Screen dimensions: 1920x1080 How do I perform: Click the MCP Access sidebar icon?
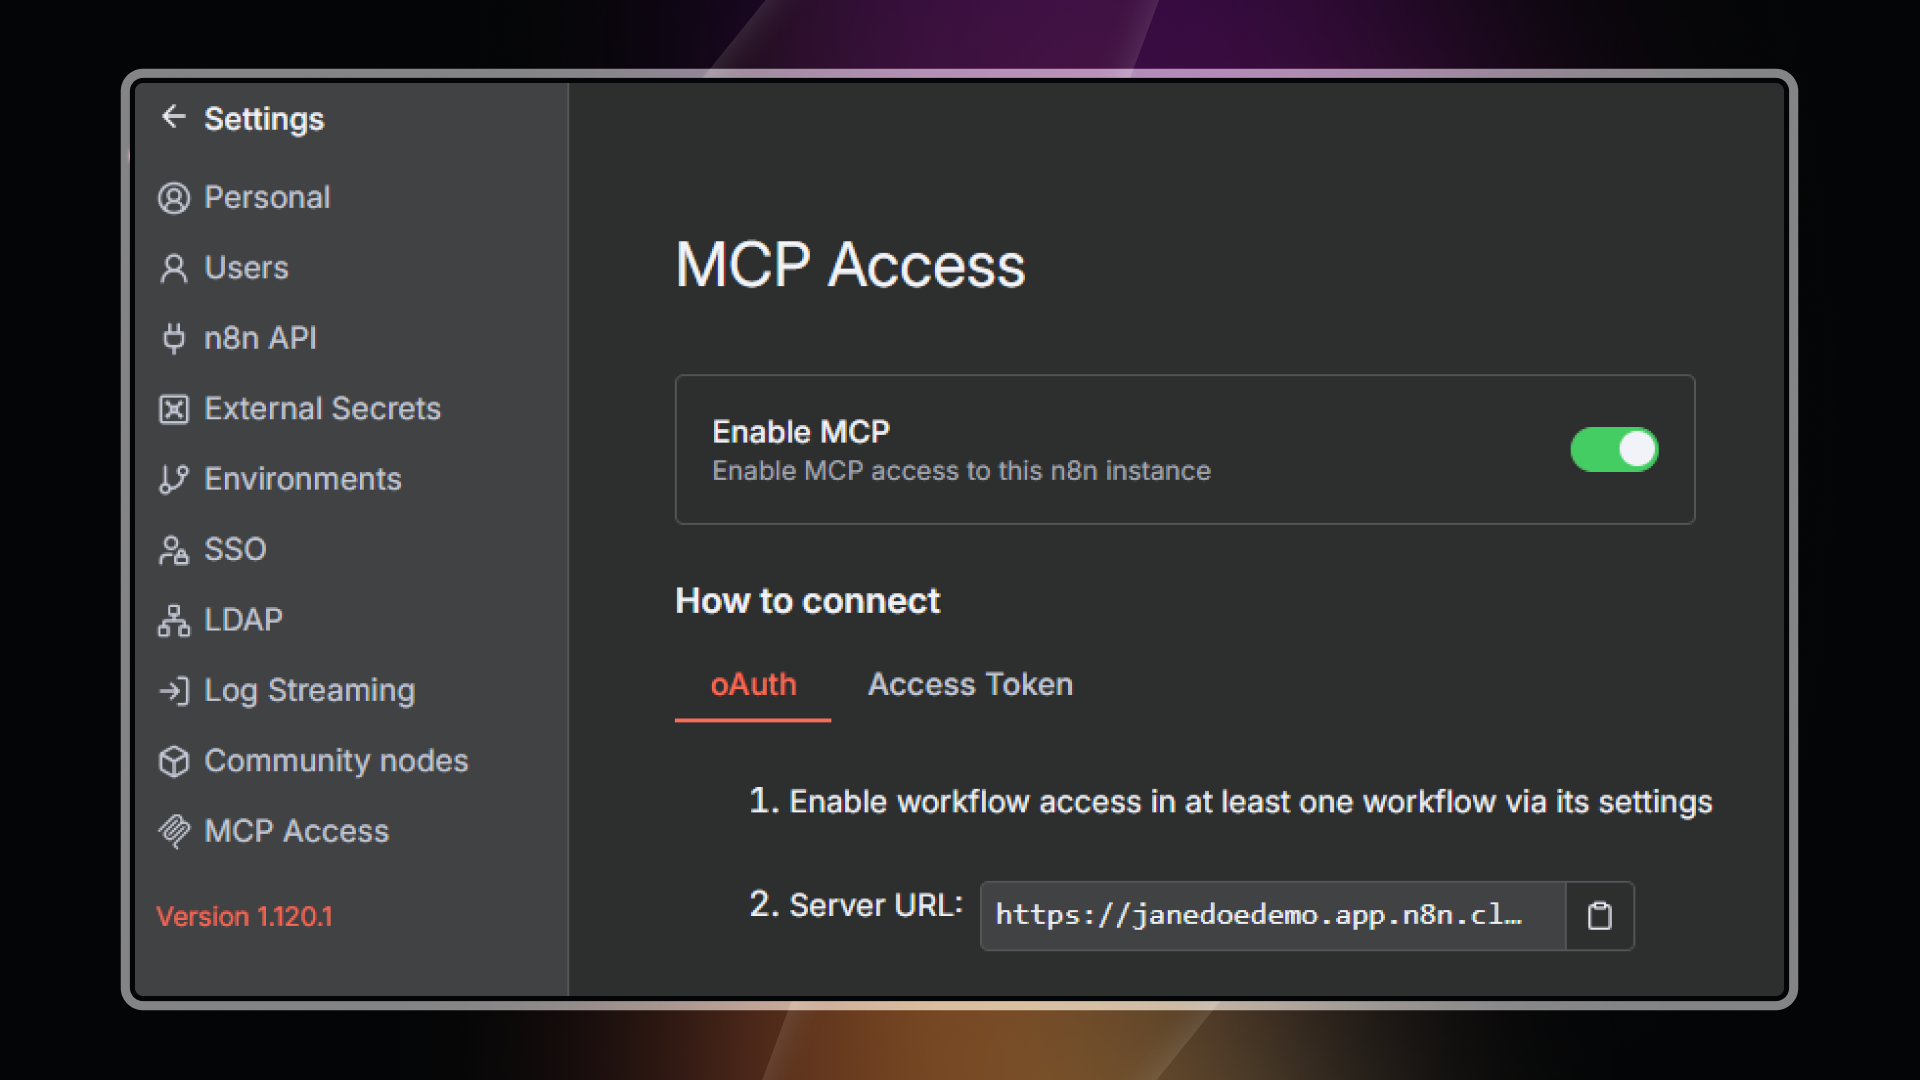tap(174, 831)
